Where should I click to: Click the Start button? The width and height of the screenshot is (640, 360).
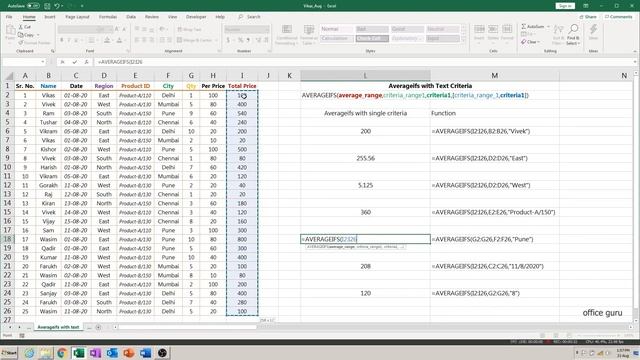(x=9, y=353)
